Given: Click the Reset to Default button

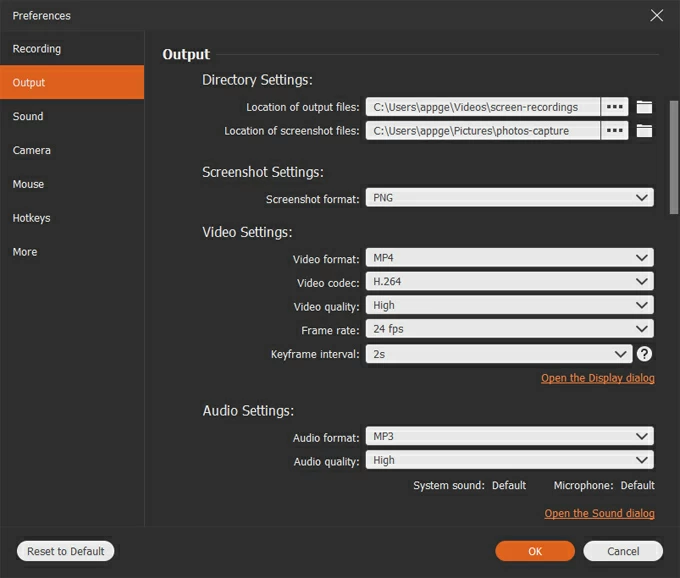Looking at the screenshot, I should point(65,551).
